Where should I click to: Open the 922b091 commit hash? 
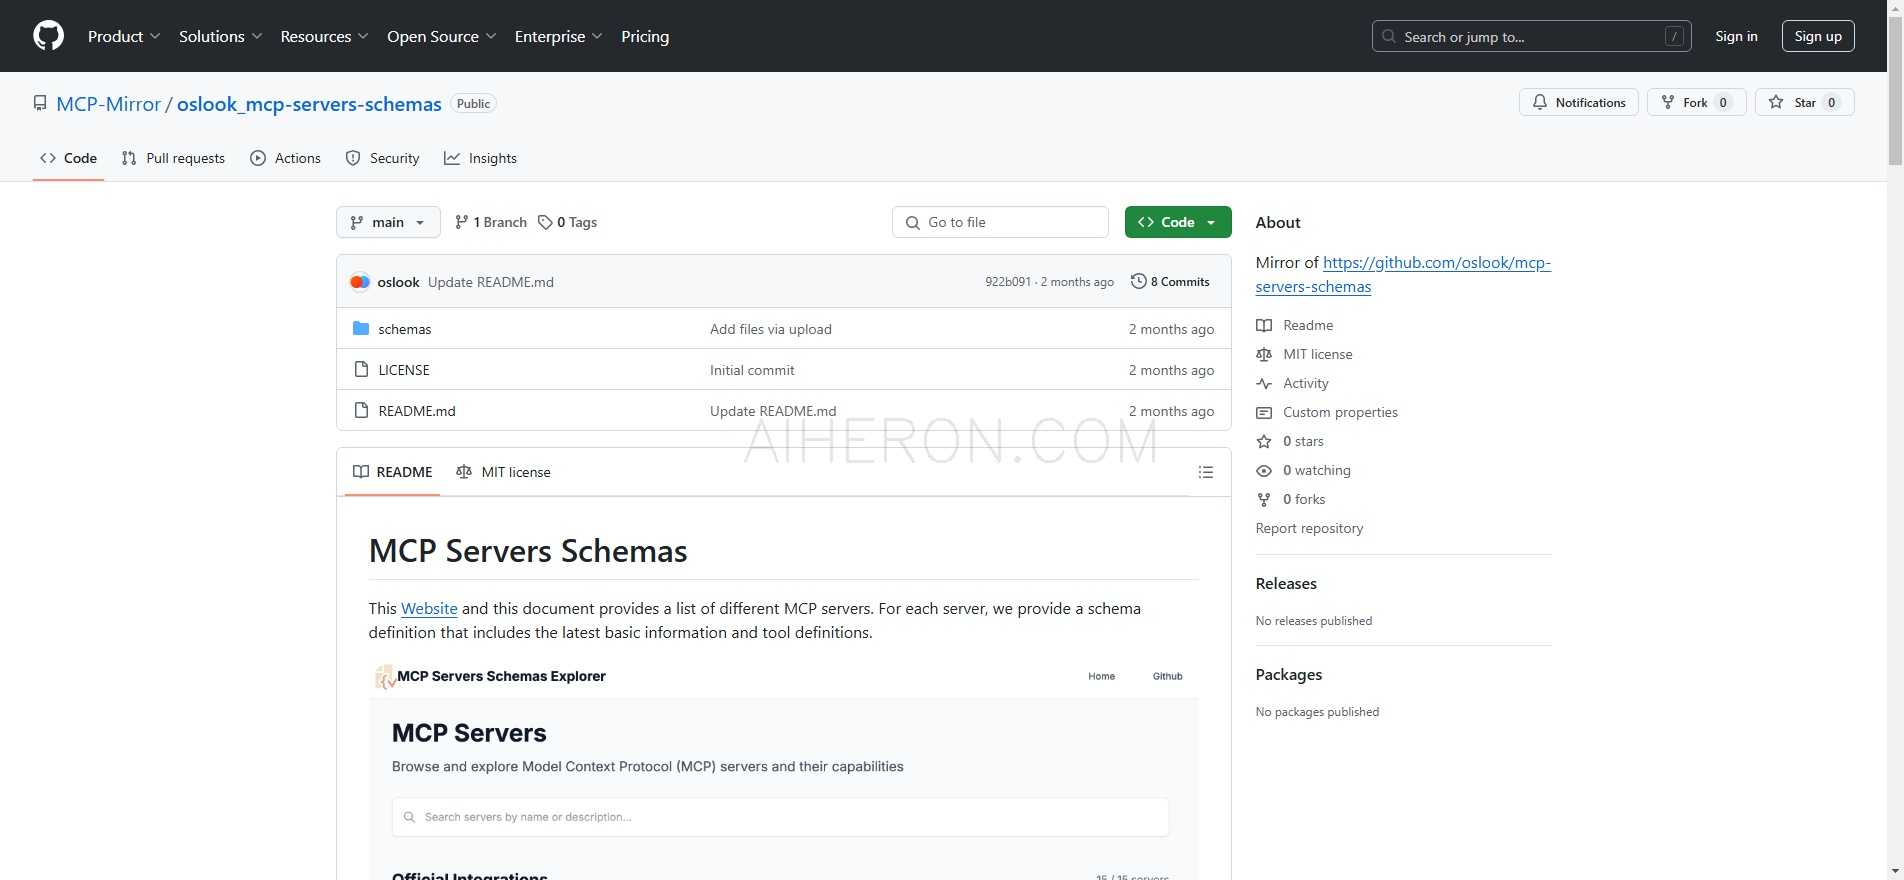(1007, 282)
